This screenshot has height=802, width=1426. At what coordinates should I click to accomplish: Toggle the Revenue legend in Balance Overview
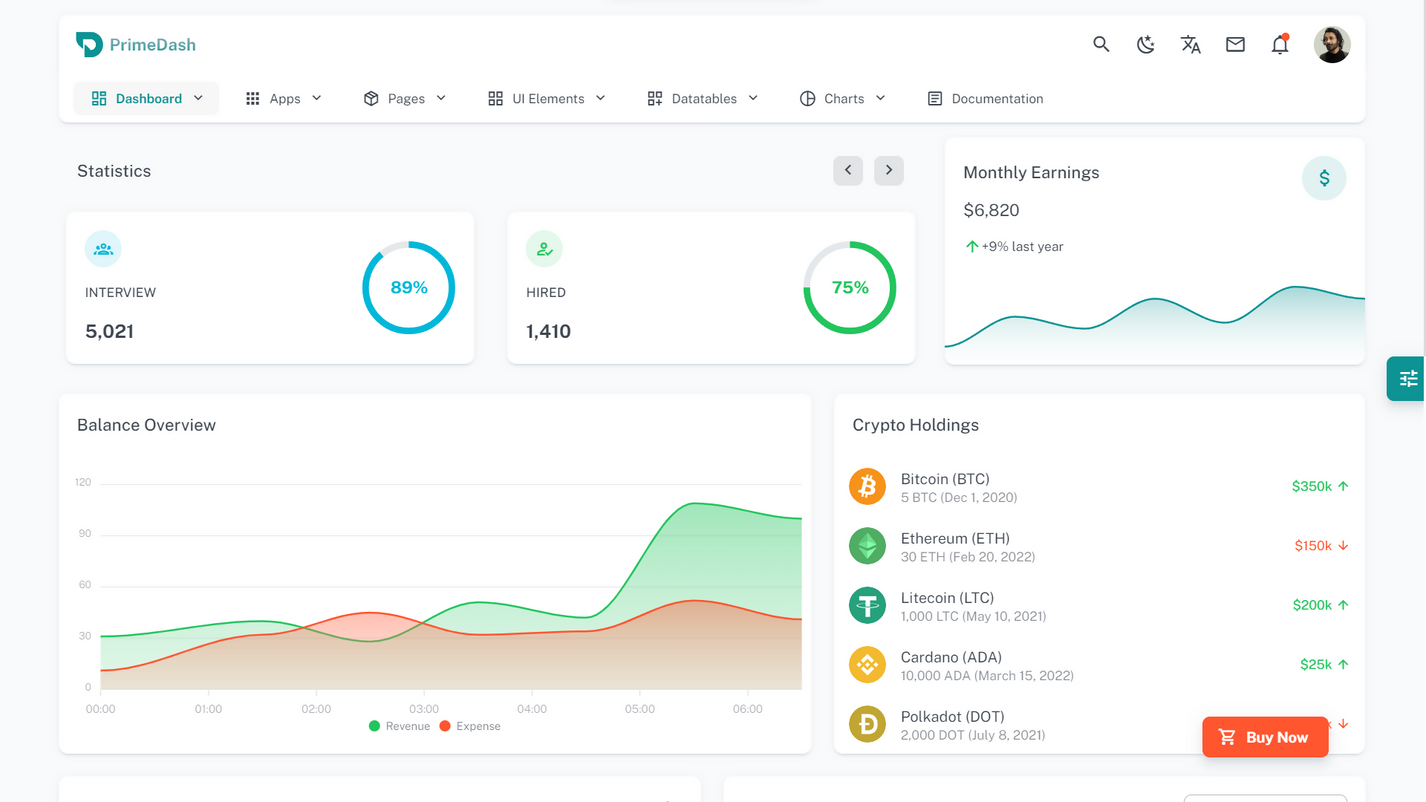point(399,726)
